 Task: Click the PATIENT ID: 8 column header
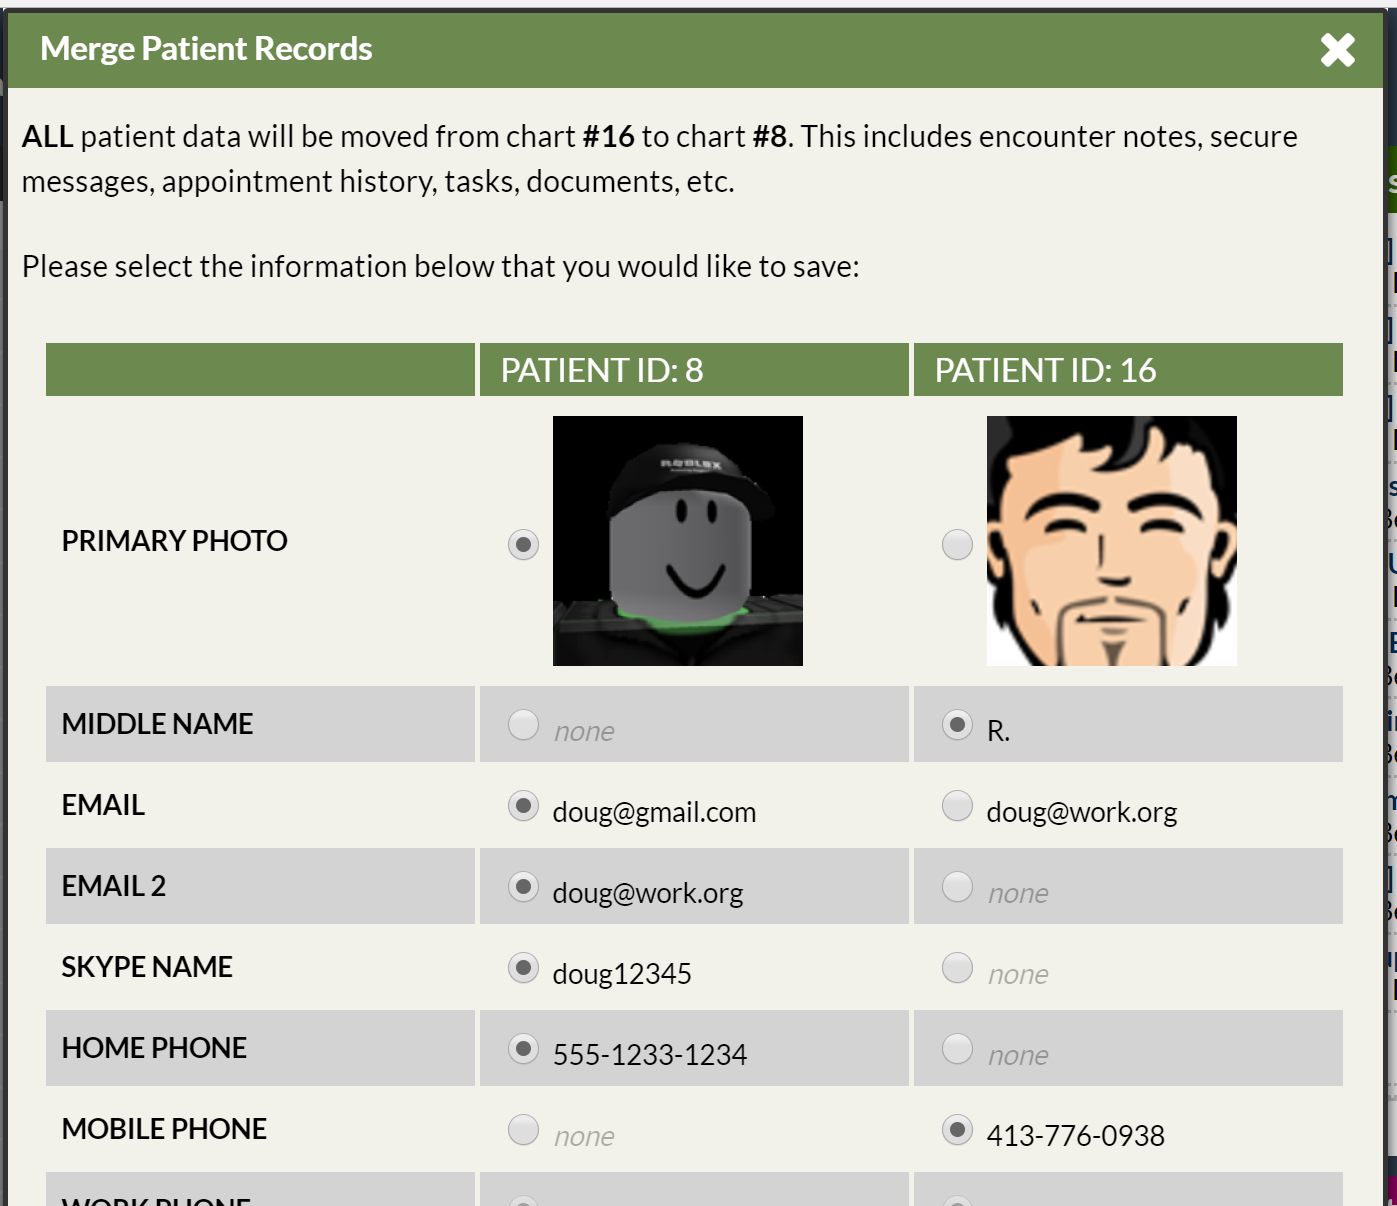pyautogui.click(x=694, y=370)
